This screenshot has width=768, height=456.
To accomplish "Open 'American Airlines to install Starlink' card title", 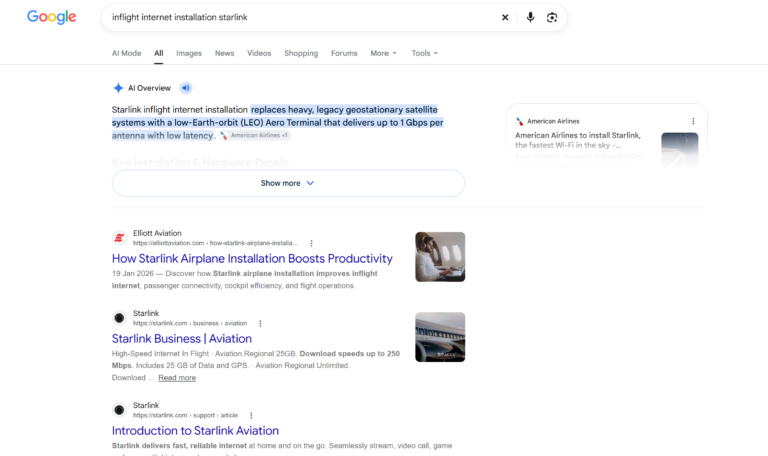I will tap(578, 140).
